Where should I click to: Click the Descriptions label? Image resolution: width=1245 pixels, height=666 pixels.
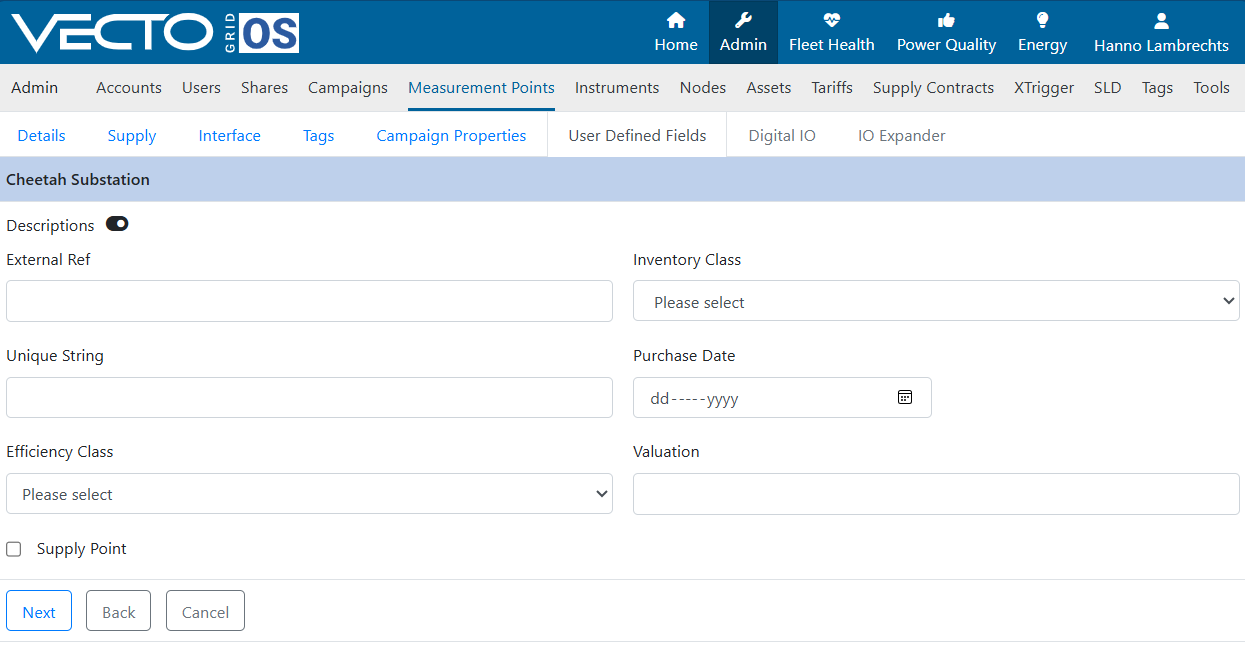(x=50, y=226)
